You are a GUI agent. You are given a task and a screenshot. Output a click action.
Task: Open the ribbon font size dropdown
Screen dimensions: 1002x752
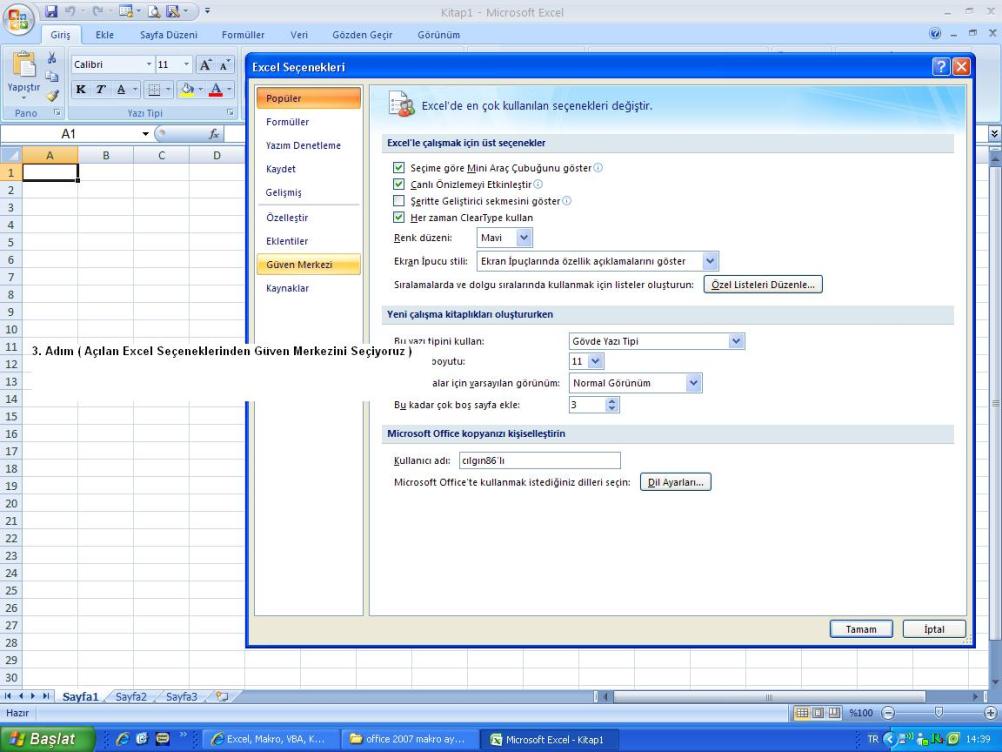[x=187, y=65]
